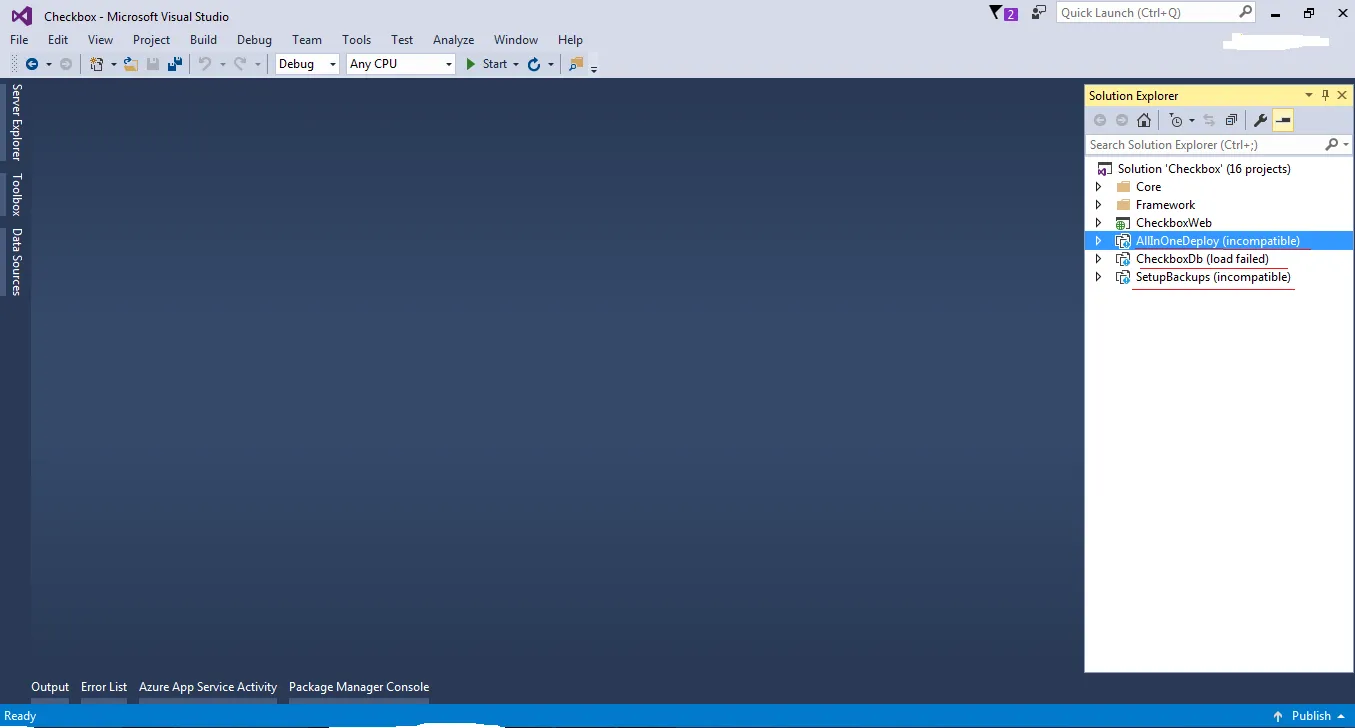Open Properties via the wrench icon
The height and width of the screenshot is (728, 1355).
tap(1260, 120)
